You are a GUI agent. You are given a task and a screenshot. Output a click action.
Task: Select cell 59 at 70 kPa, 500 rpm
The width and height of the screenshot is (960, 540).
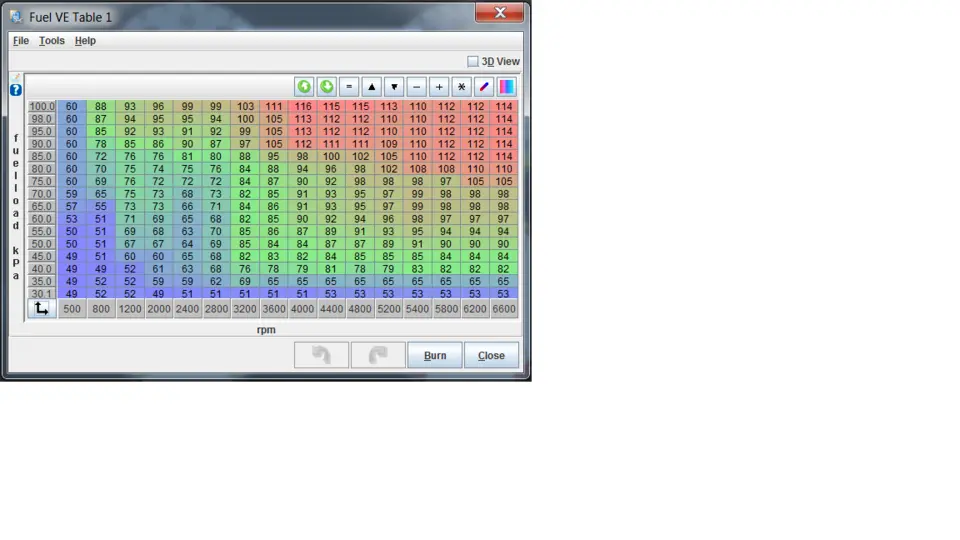click(72, 193)
